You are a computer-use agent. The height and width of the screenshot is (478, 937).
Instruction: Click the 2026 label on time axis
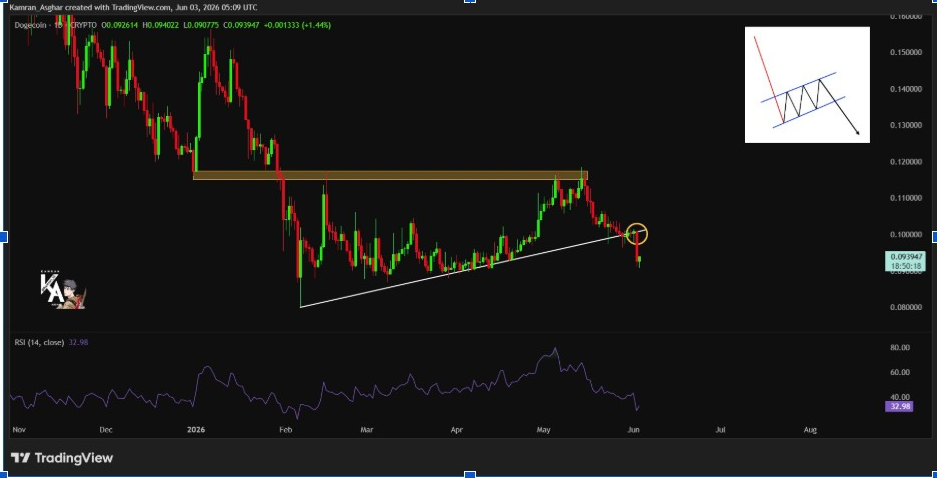[x=195, y=430]
